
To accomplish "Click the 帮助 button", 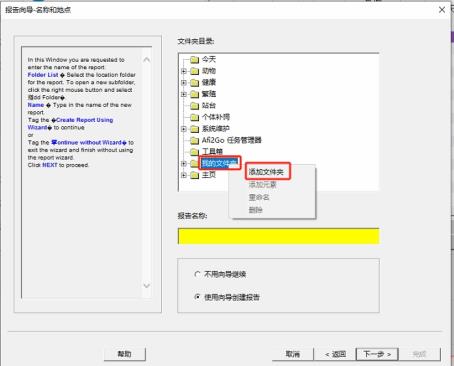I will click(x=125, y=354).
